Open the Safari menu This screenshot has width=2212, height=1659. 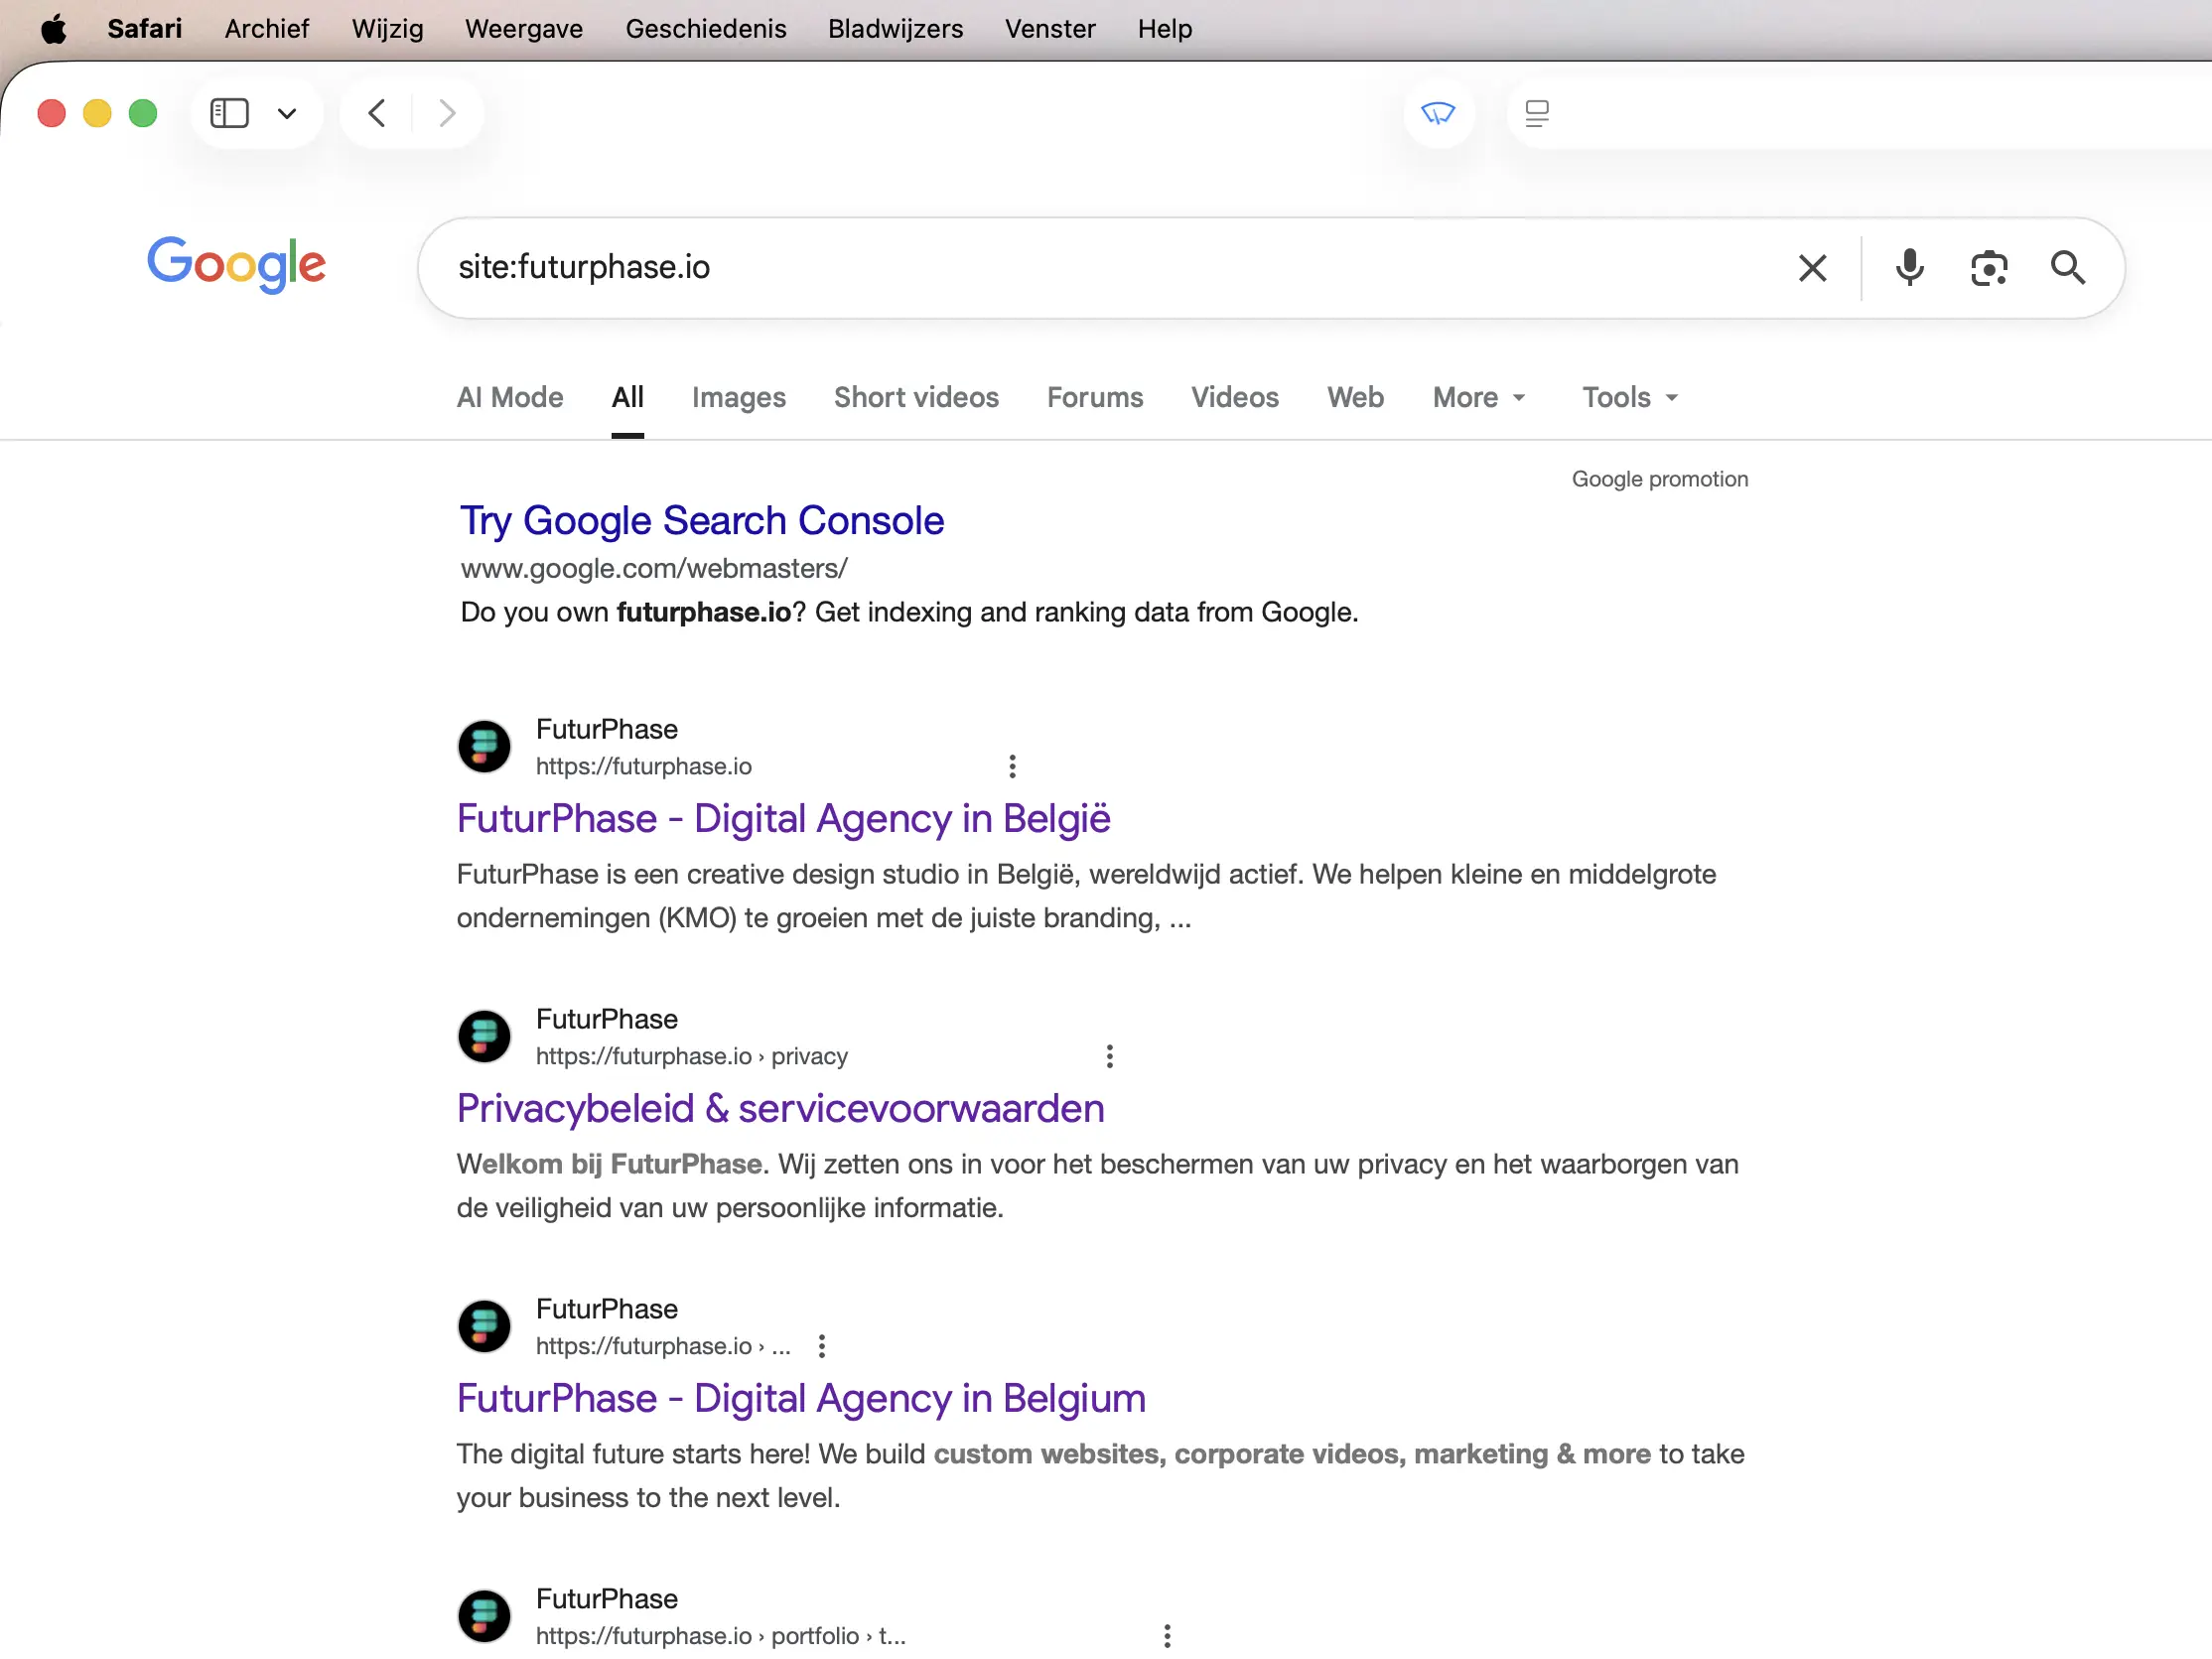[144, 29]
